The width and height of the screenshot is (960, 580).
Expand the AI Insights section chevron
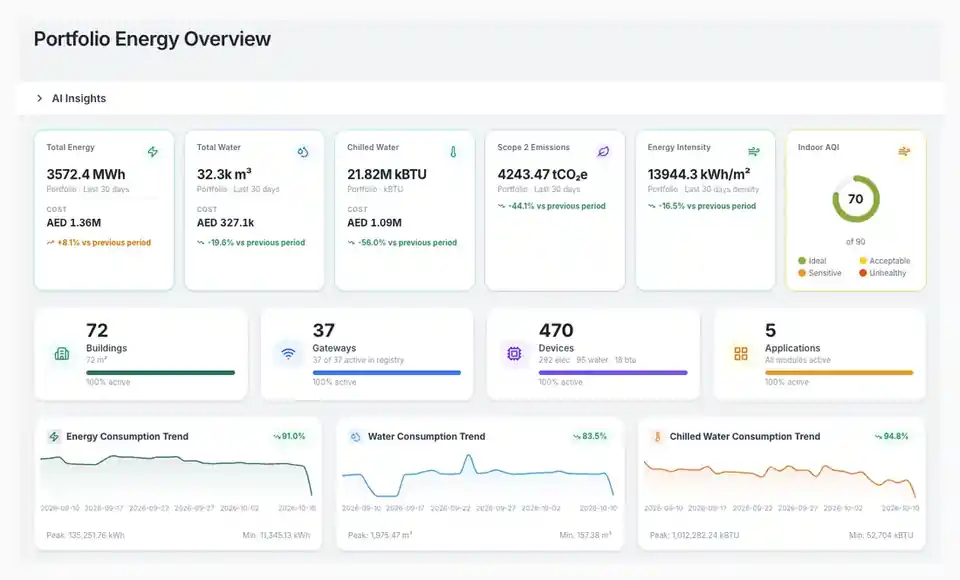click(39, 98)
